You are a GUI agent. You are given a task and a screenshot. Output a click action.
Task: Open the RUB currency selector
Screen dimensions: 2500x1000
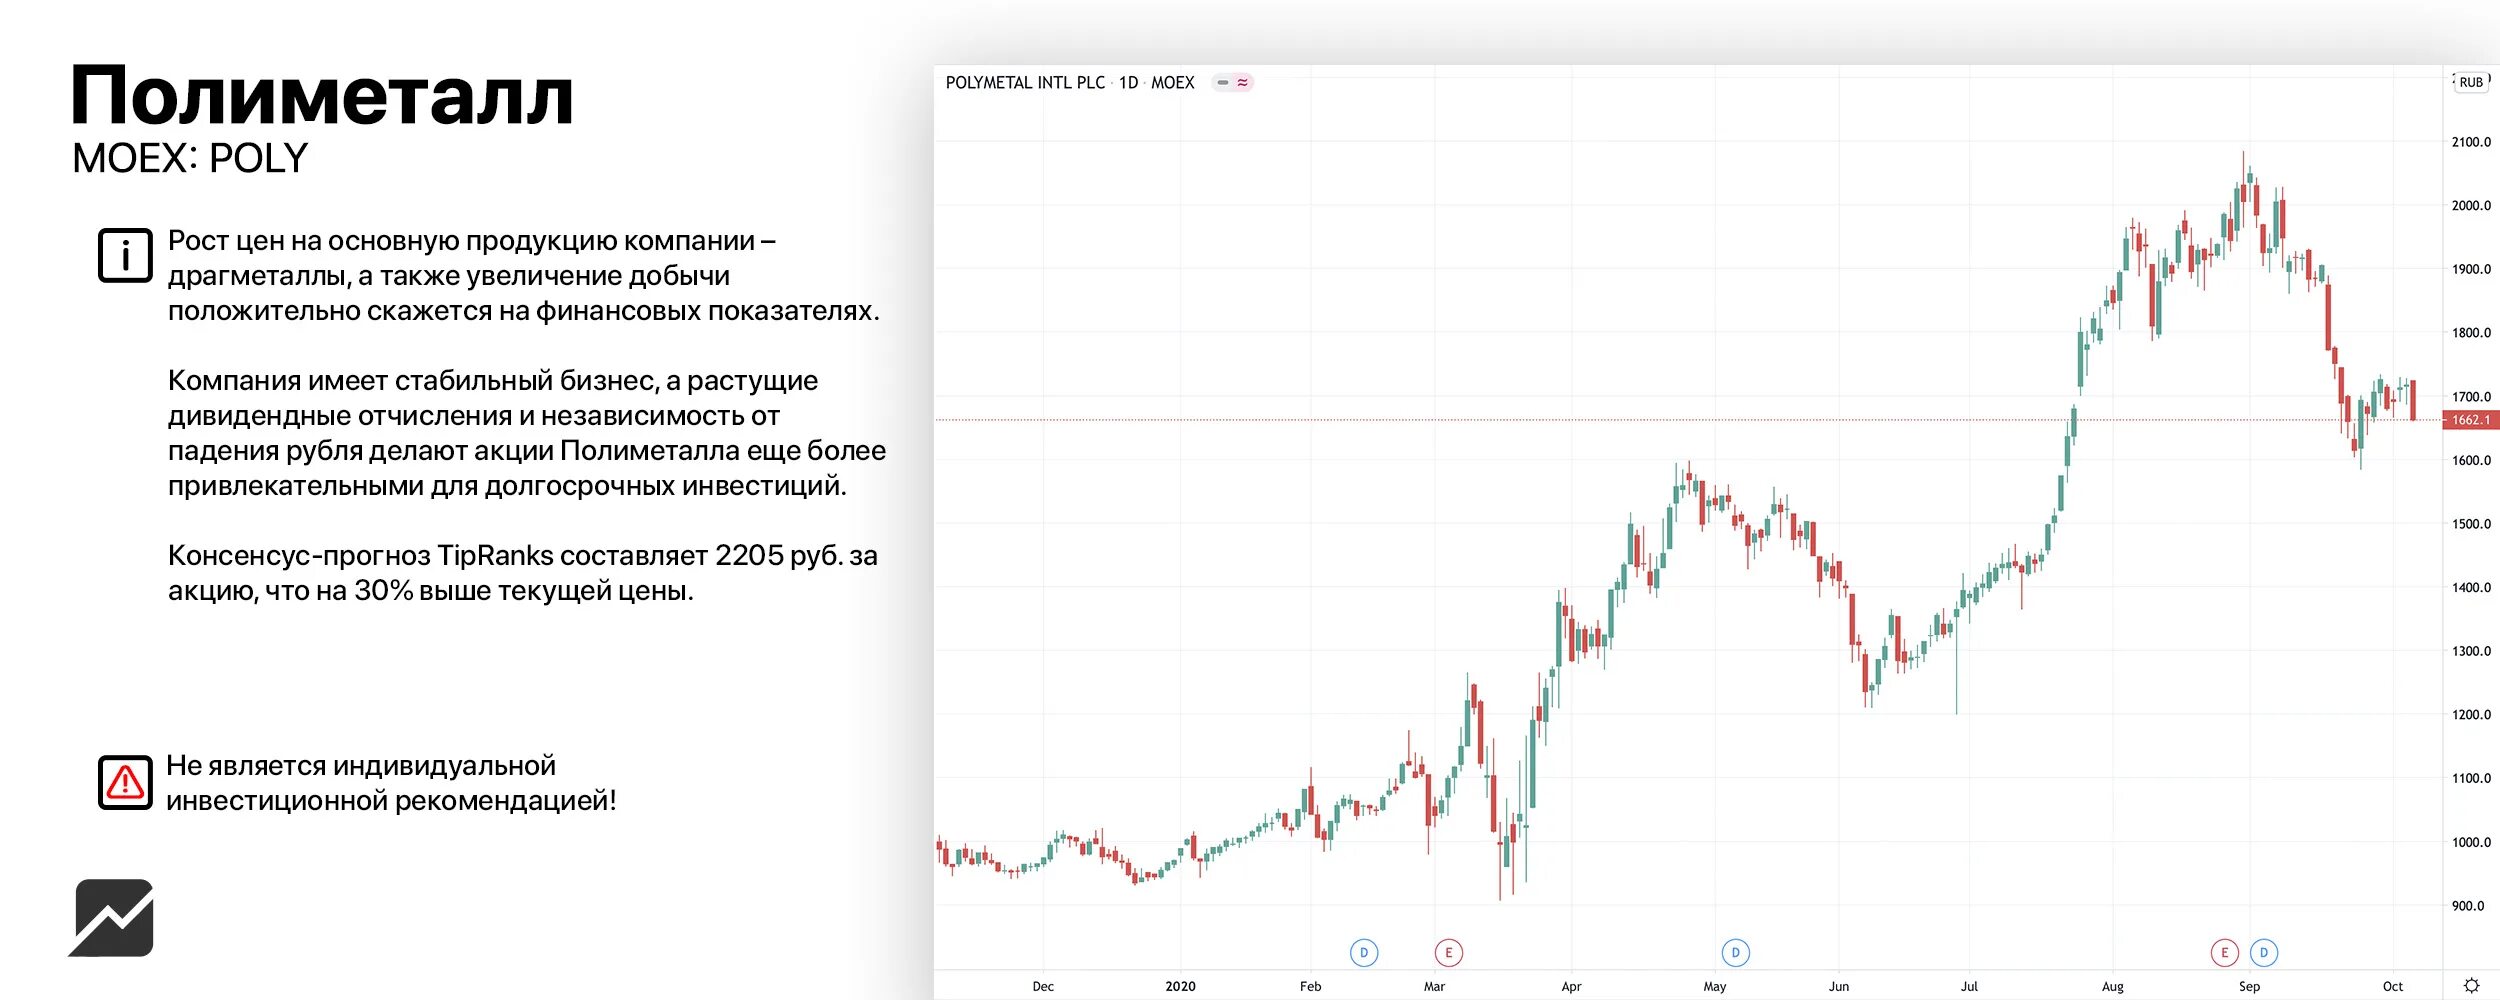click(2471, 82)
